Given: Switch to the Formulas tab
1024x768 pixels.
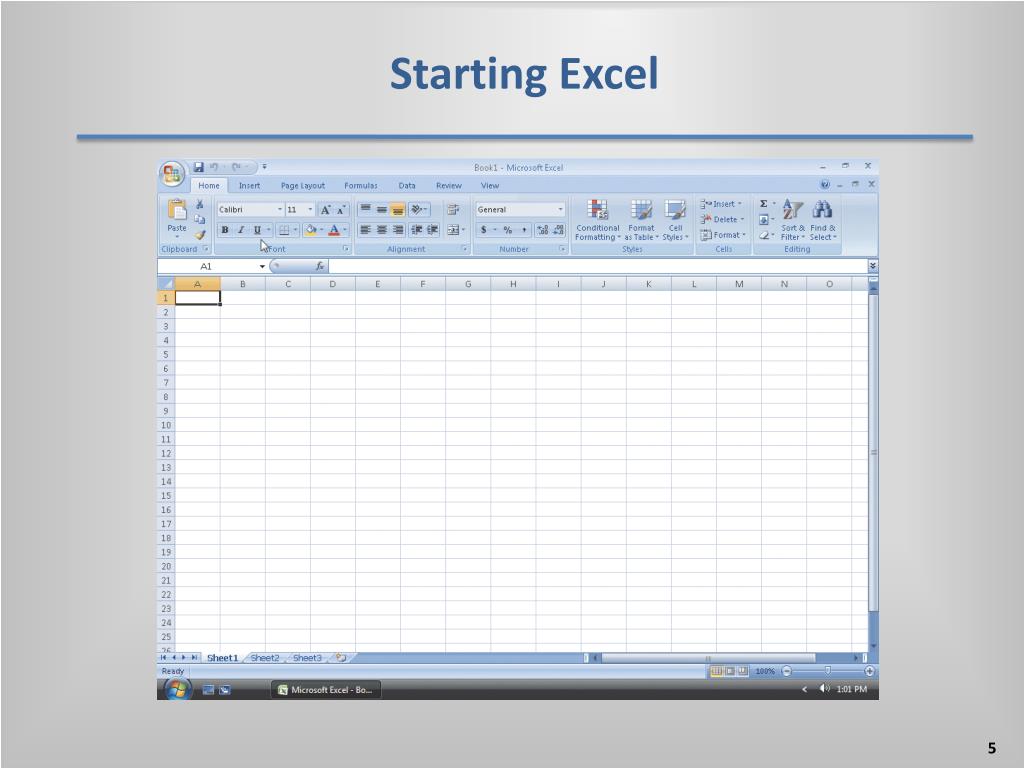Looking at the screenshot, I should pyautogui.click(x=360, y=185).
